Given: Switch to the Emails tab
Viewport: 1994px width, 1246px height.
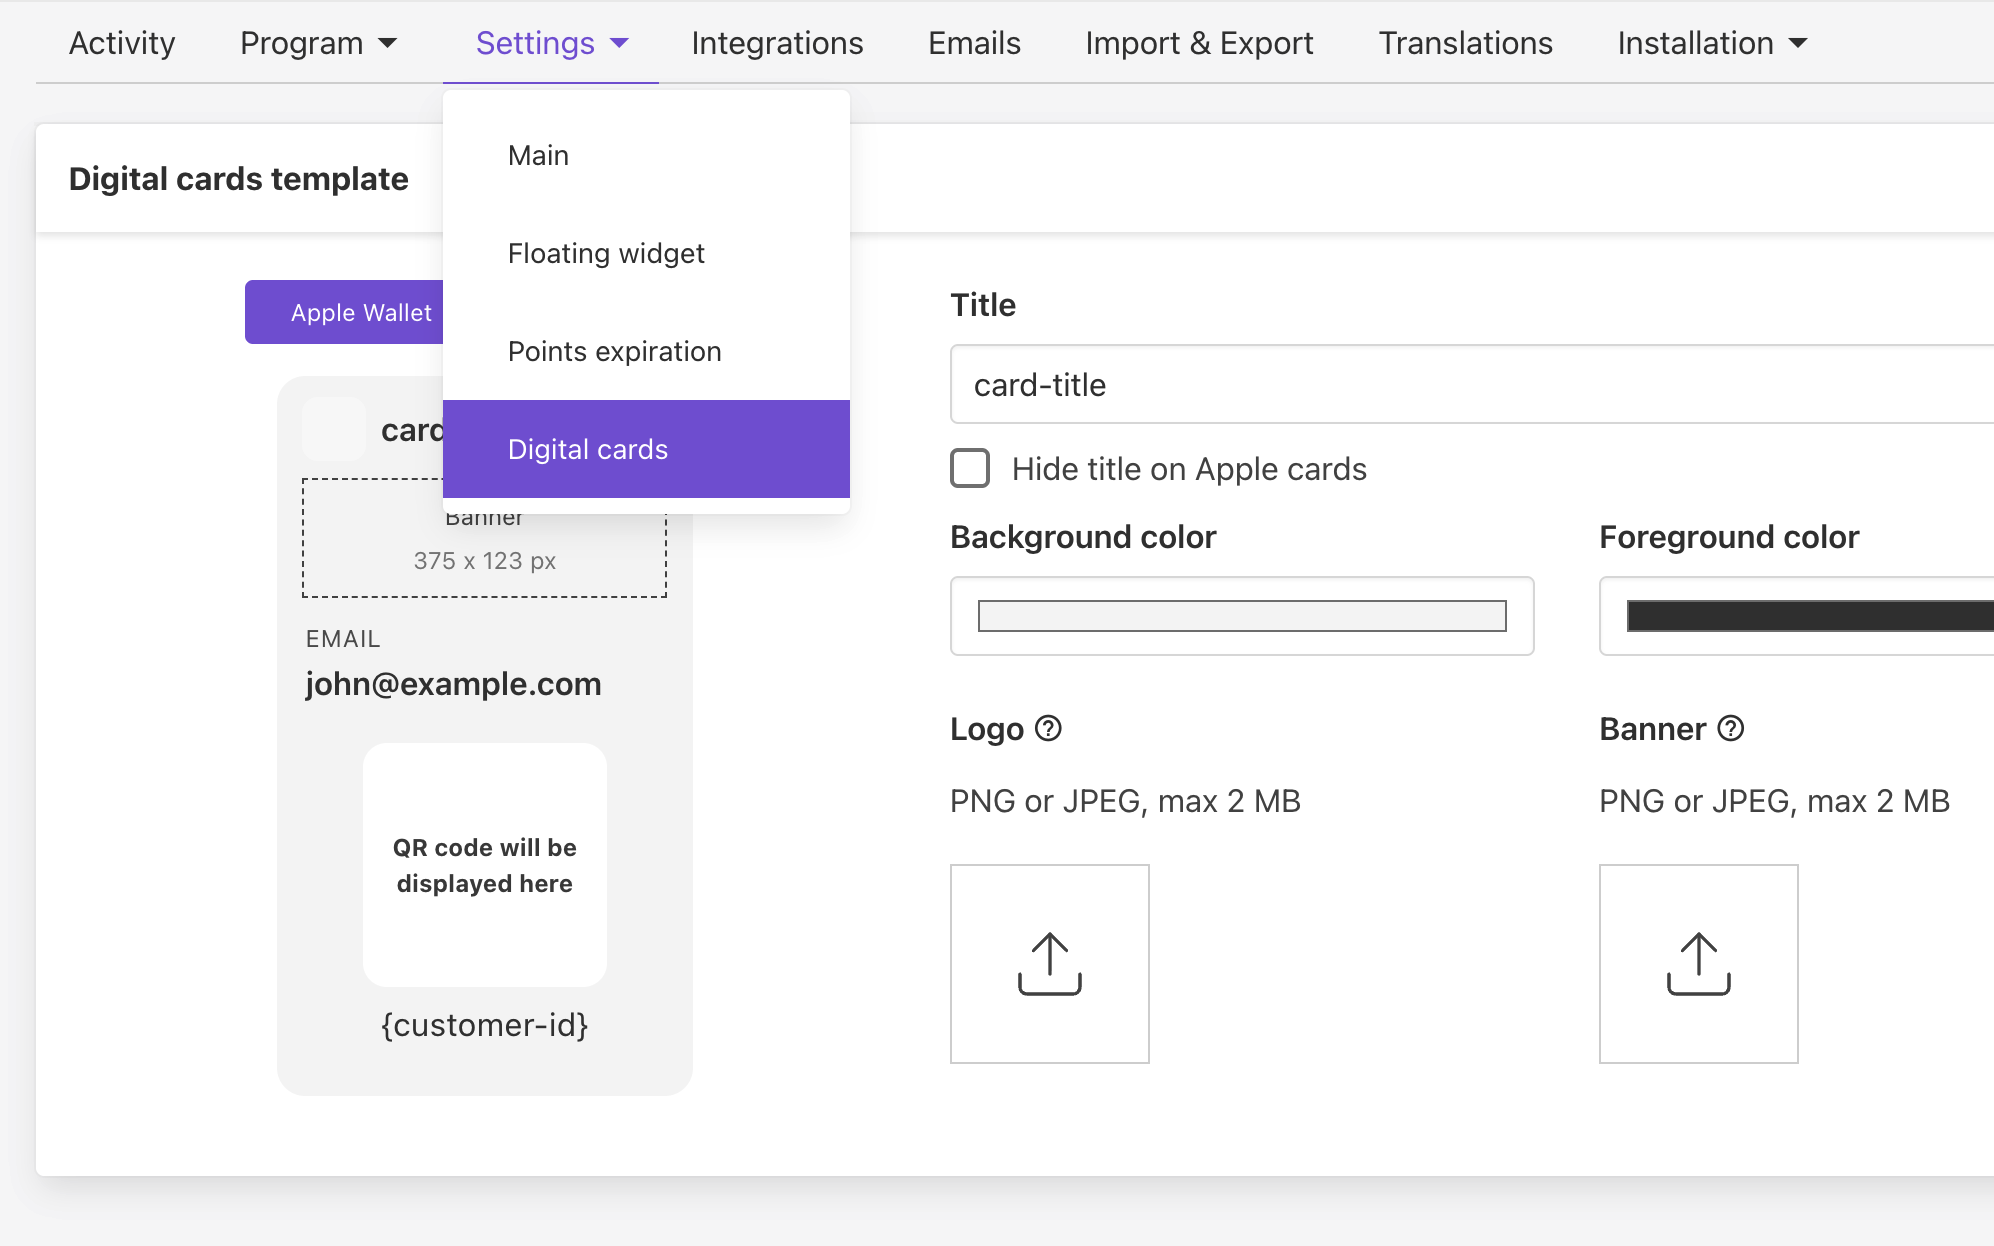Looking at the screenshot, I should (973, 43).
